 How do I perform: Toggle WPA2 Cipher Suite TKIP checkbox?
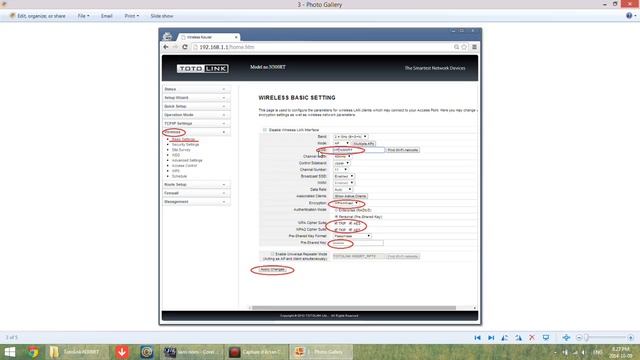coord(336,229)
